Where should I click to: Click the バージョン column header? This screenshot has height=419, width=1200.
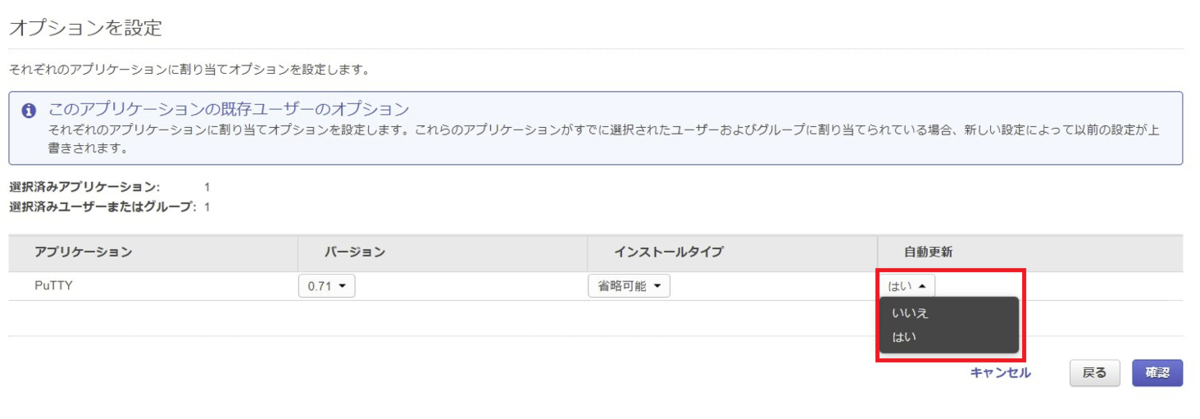[355, 252]
